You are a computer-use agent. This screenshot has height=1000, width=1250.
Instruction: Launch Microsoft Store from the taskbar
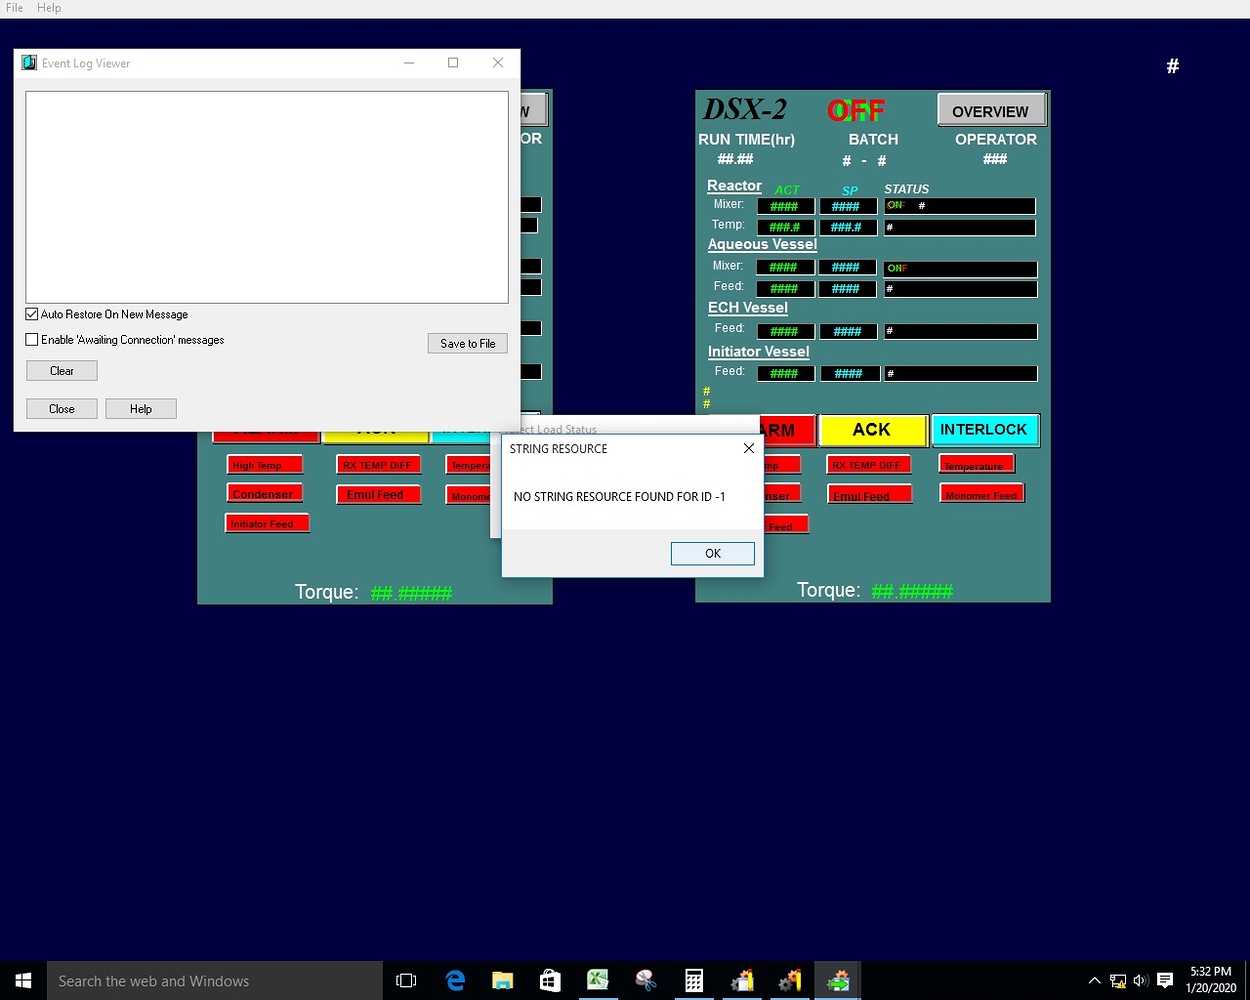click(x=550, y=981)
